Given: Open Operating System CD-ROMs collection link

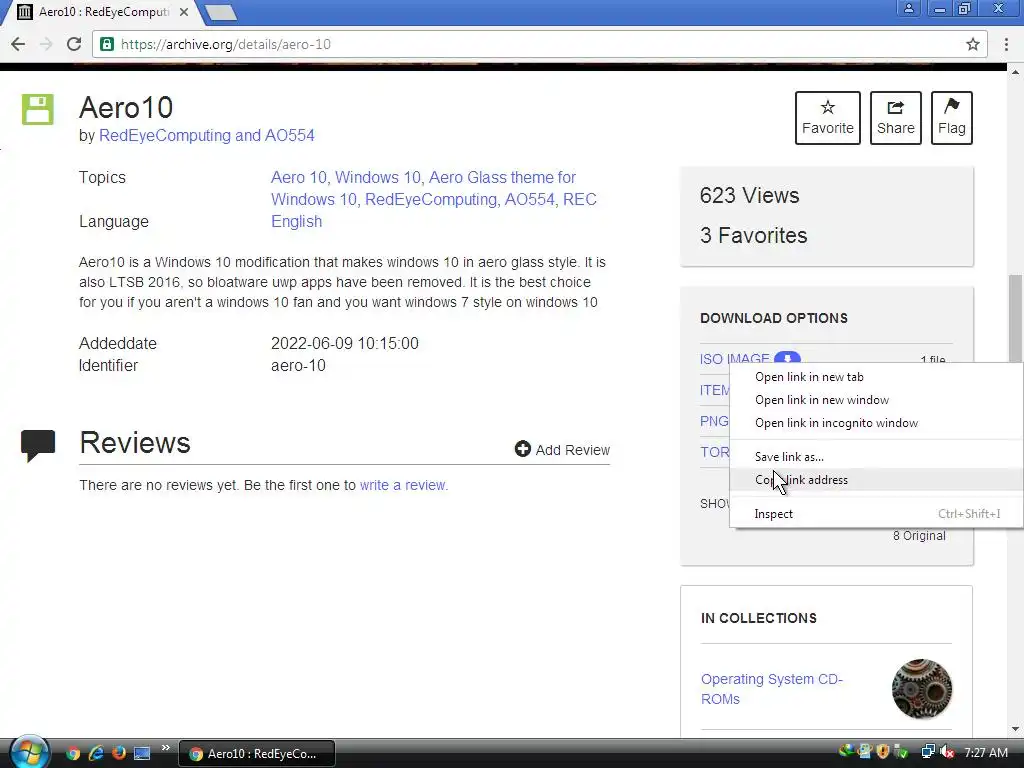Looking at the screenshot, I should tap(771, 688).
